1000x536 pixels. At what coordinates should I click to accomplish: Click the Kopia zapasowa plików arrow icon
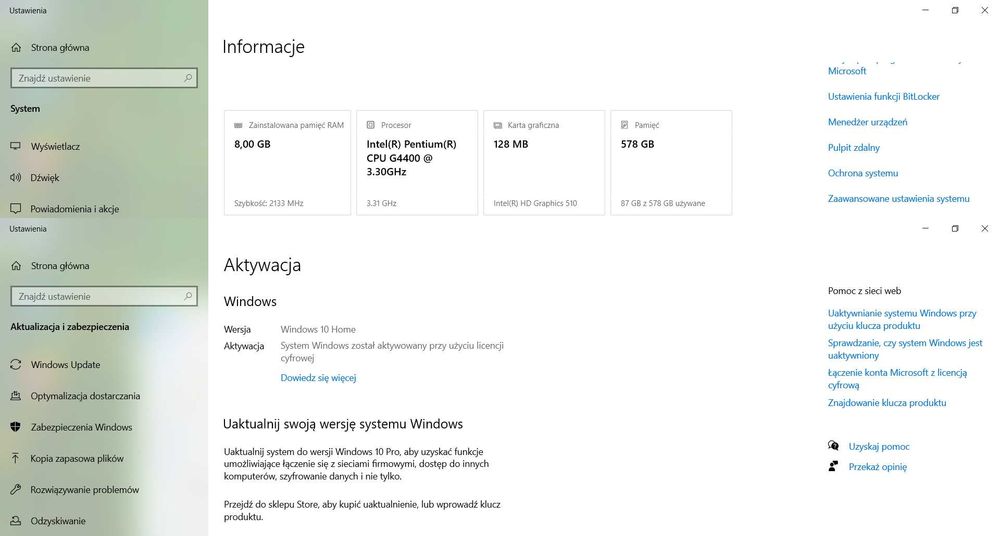[15, 458]
